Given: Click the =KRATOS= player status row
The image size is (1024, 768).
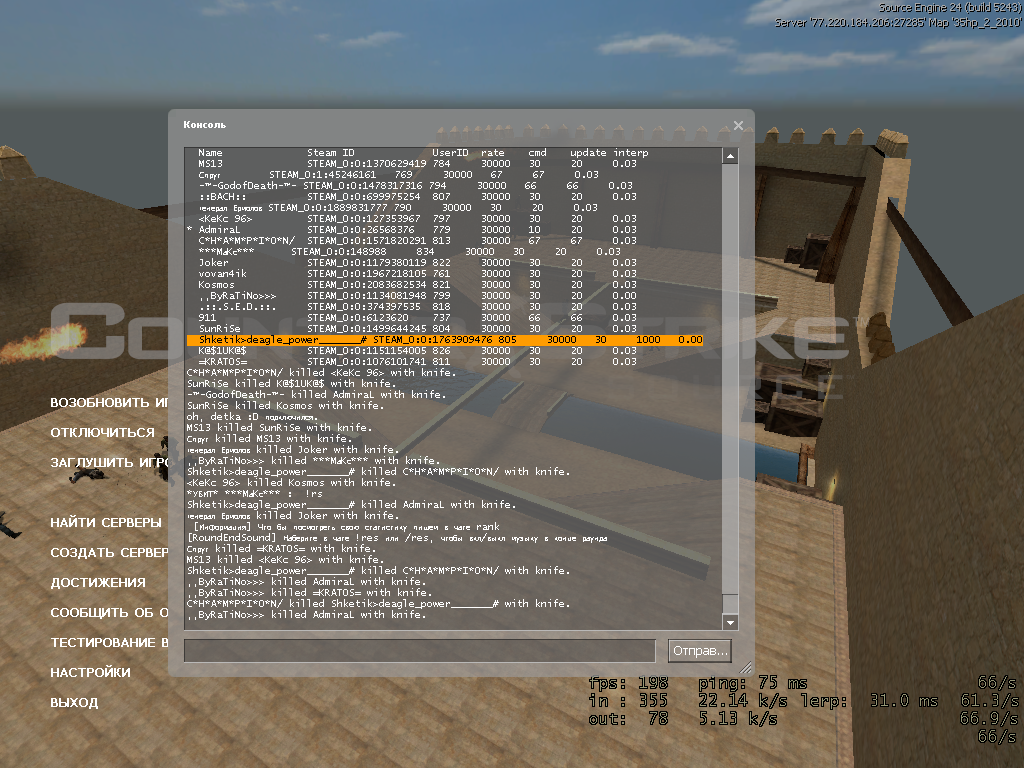Looking at the screenshot, I should click(x=417, y=362).
